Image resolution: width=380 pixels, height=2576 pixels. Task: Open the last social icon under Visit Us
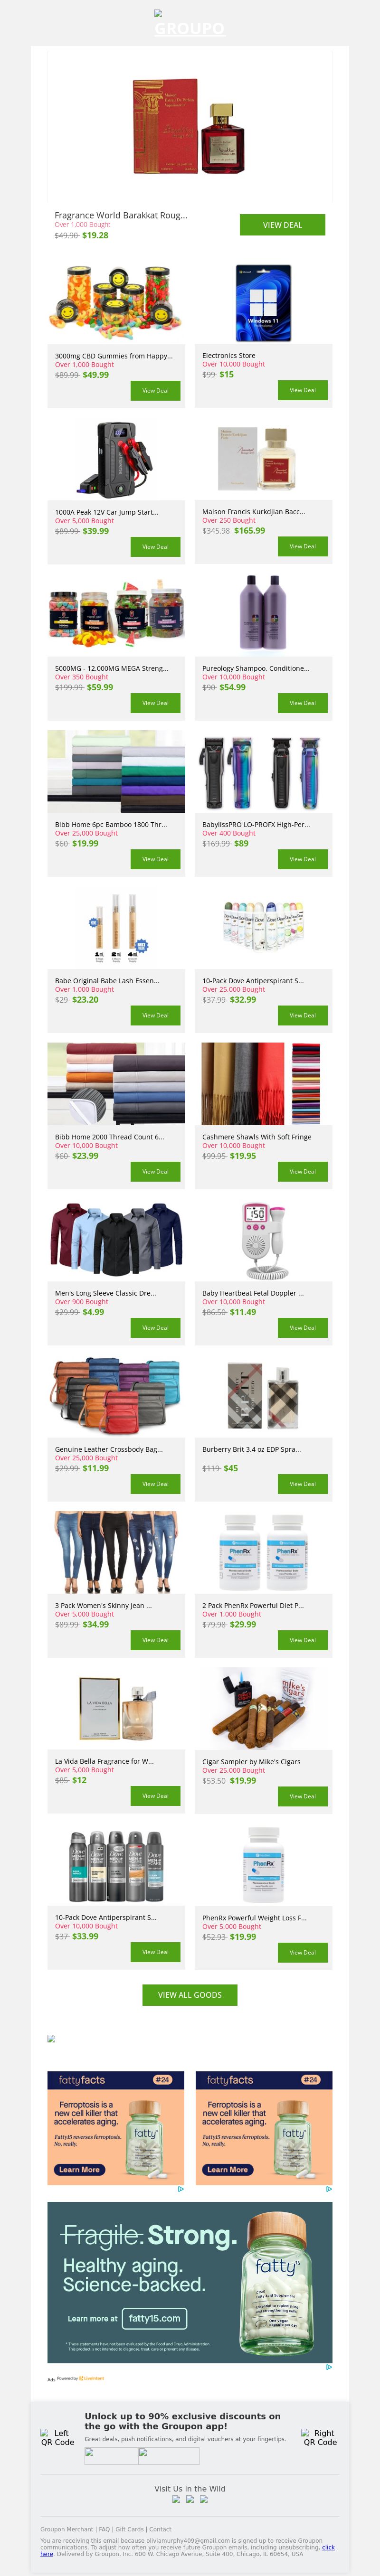(204, 2499)
